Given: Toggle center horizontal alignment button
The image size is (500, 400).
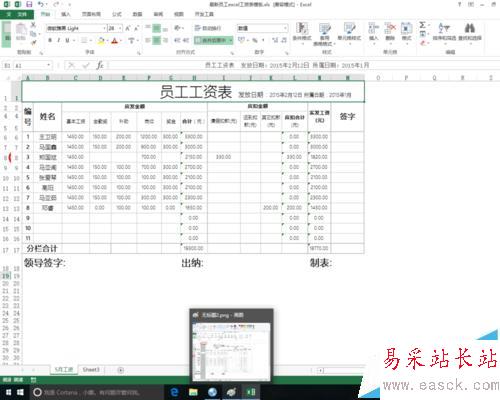Looking at the screenshot, I should [157, 40].
